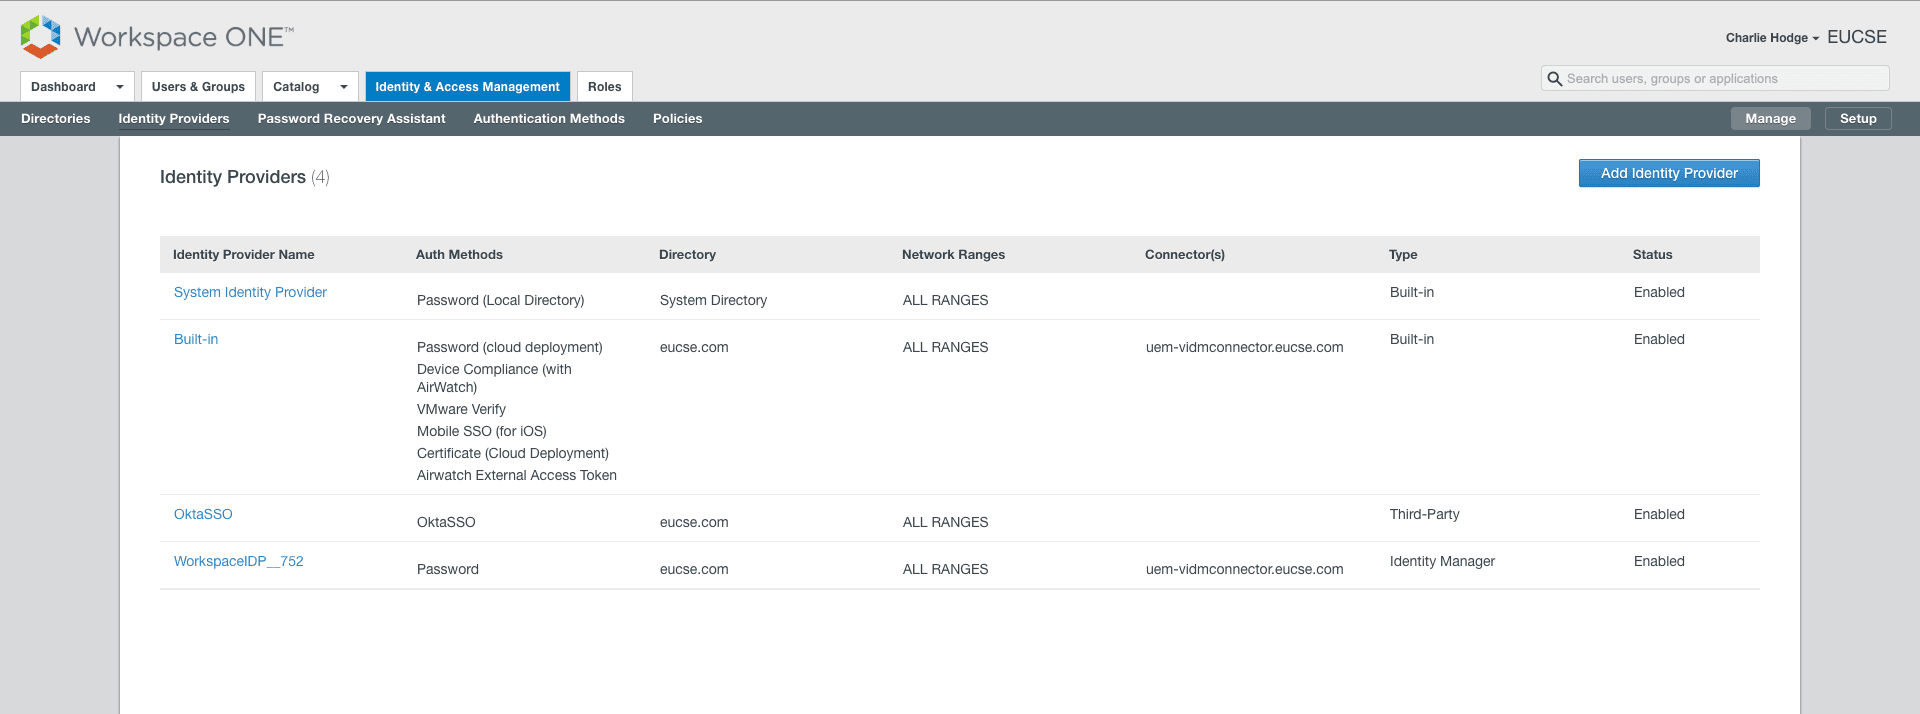Image resolution: width=1920 pixels, height=714 pixels.
Task: Open Password Recovery Assistant
Action: coord(351,119)
